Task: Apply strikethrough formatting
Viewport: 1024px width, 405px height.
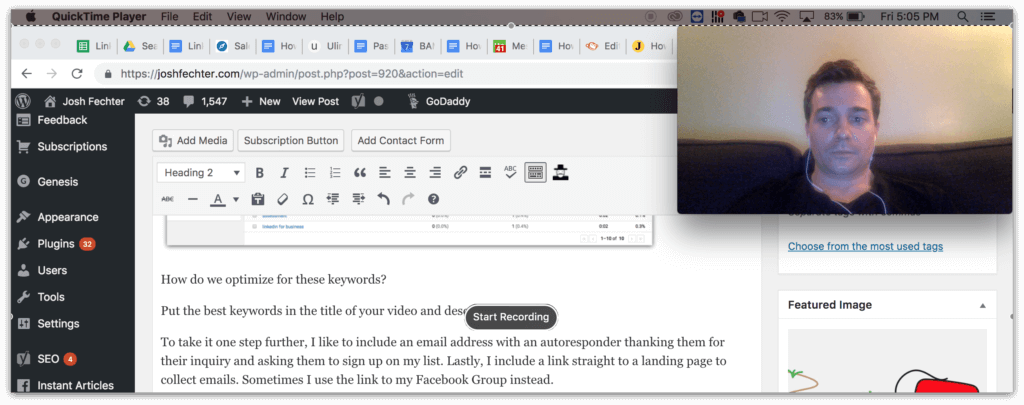Action: click(167, 199)
